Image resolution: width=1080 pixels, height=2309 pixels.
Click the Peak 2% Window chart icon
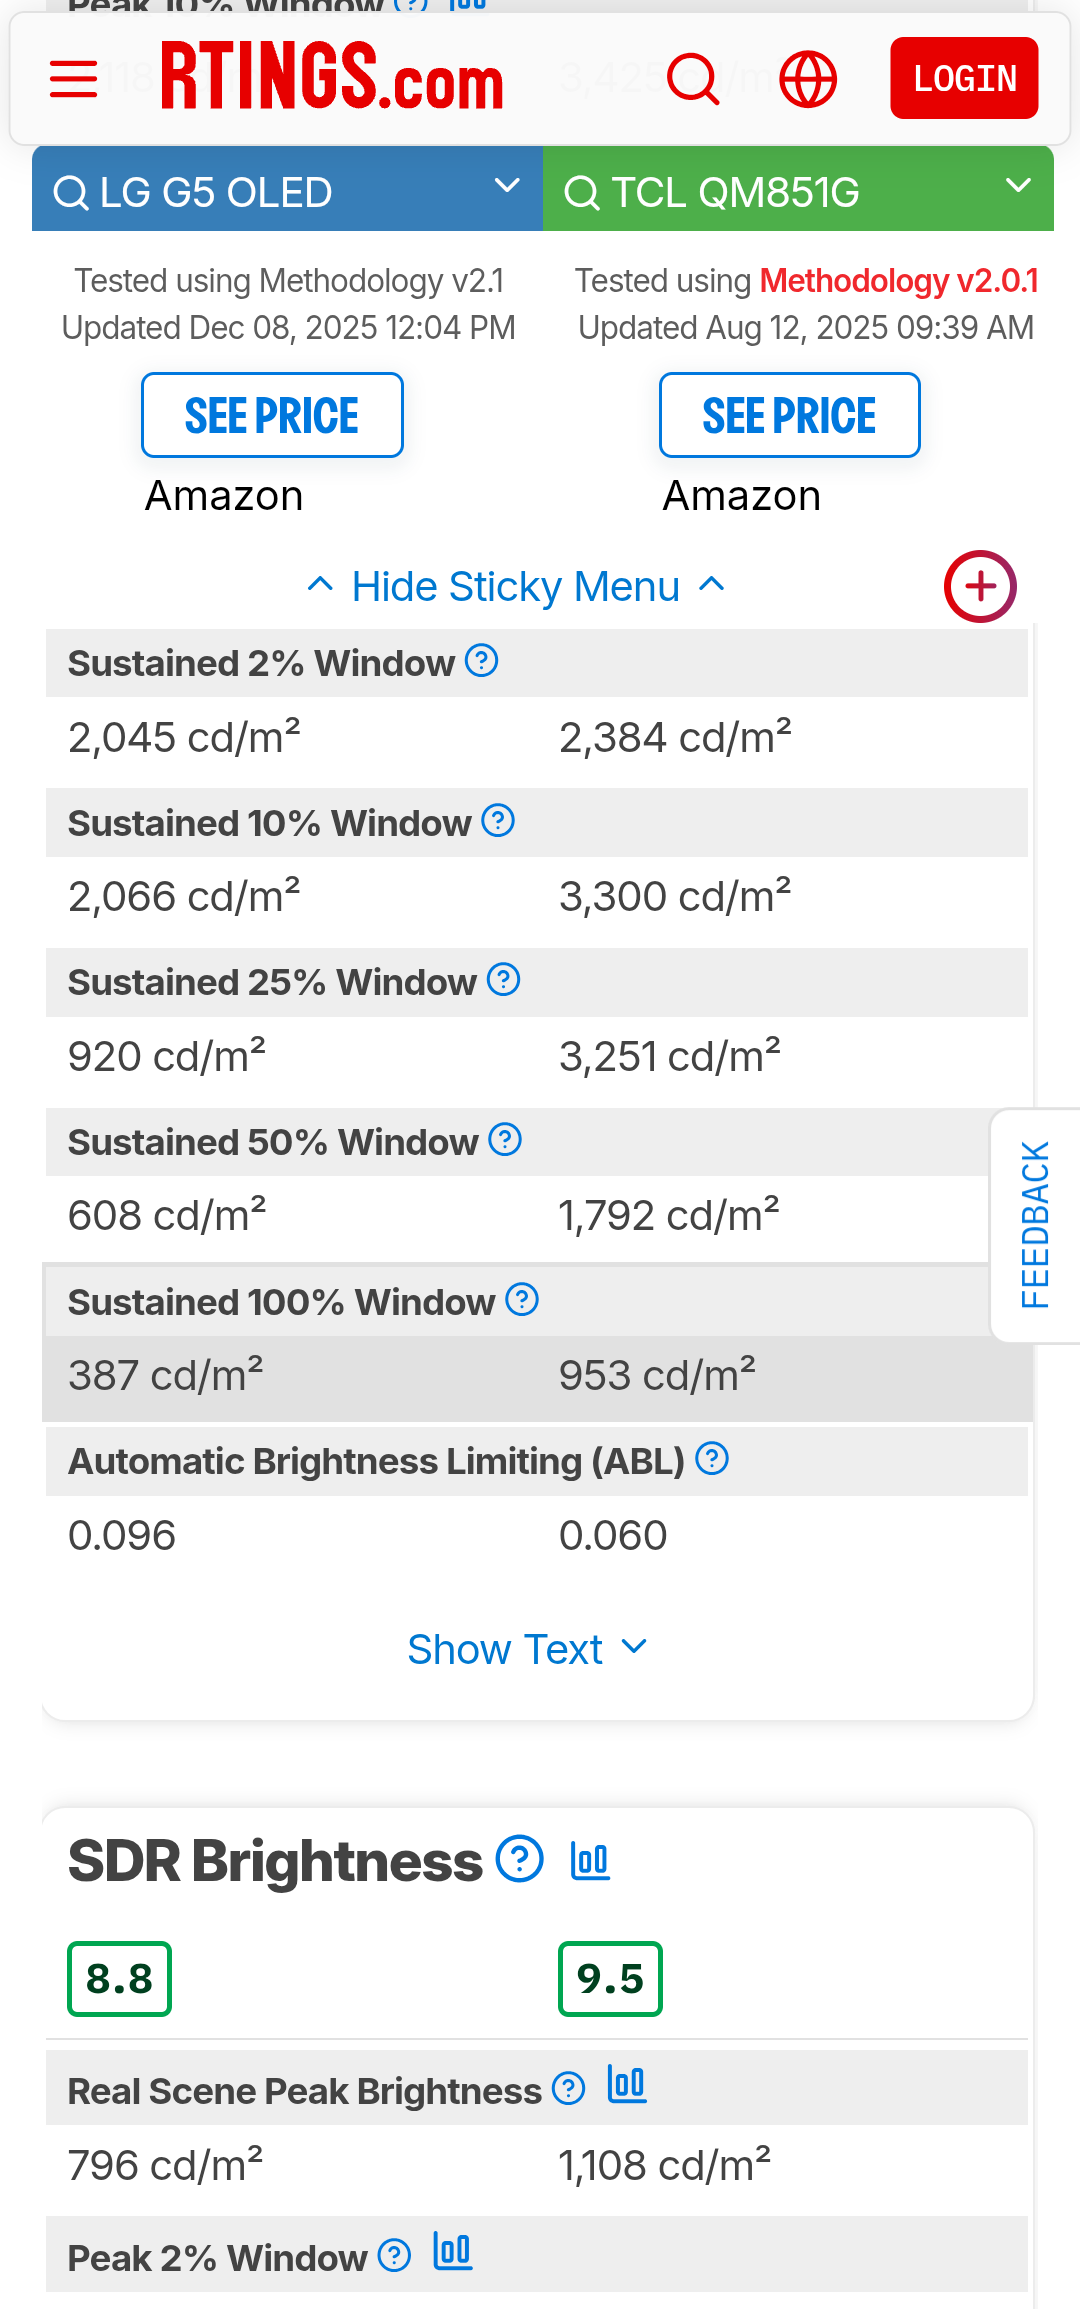tap(453, 2252)
